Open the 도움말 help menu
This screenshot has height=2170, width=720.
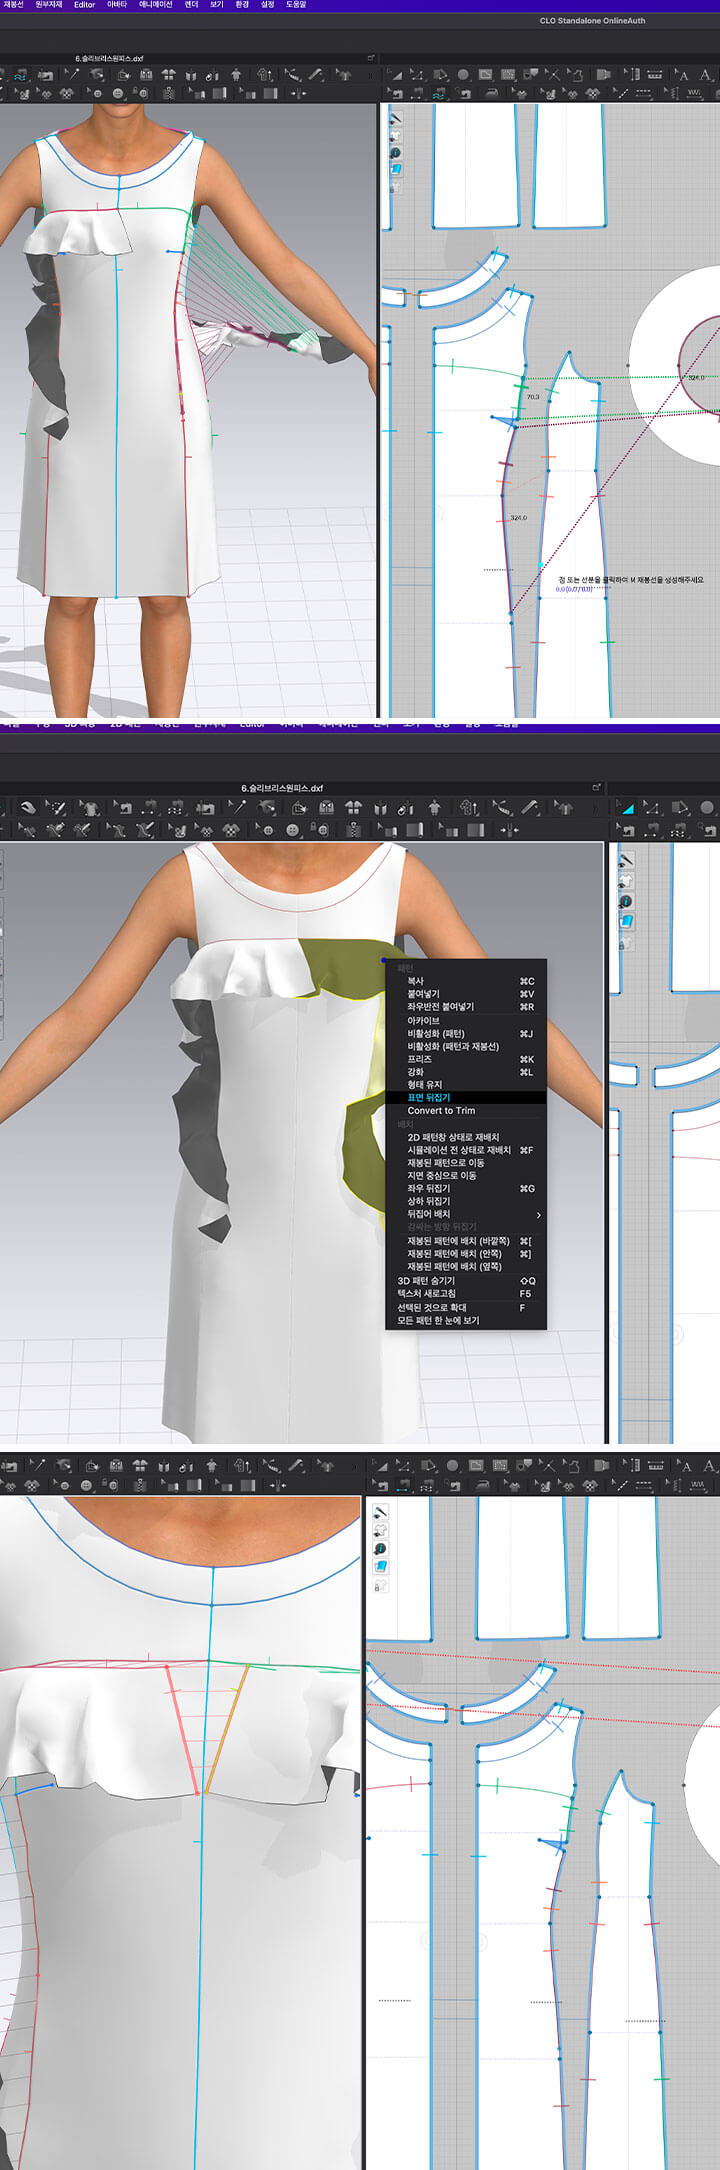coord(296,5)
